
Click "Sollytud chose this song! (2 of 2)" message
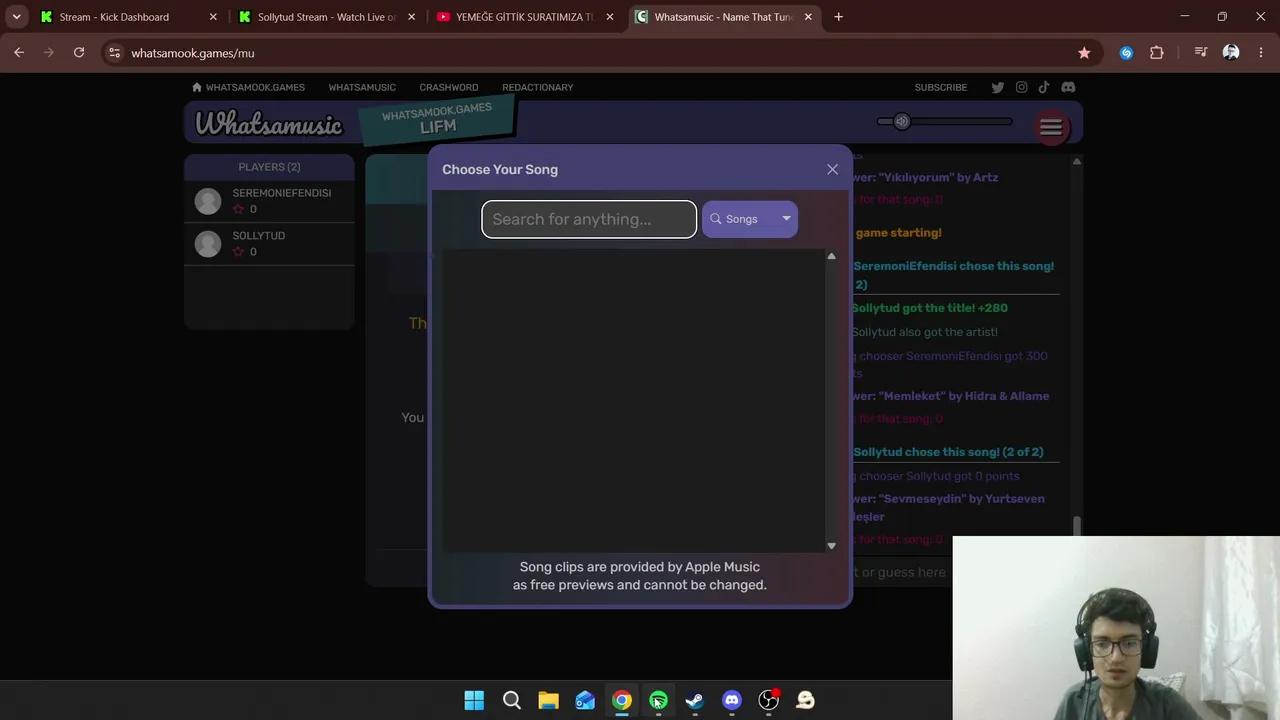pos(948,452)
